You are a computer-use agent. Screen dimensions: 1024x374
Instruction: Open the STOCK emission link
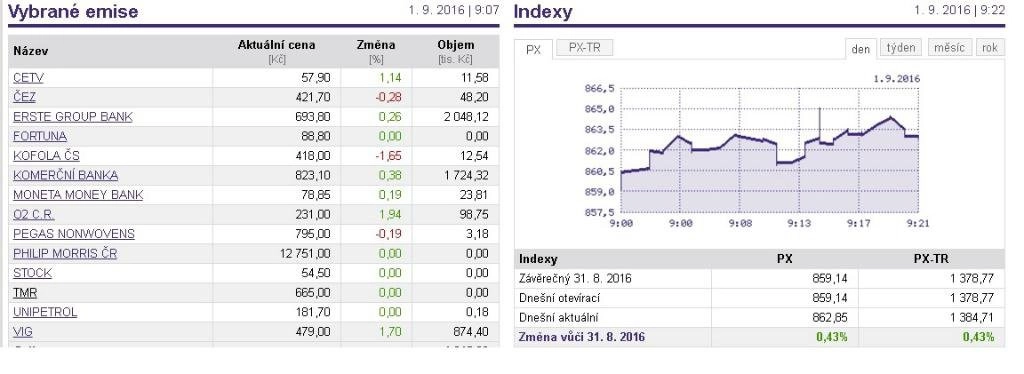(x=32, y=273)
